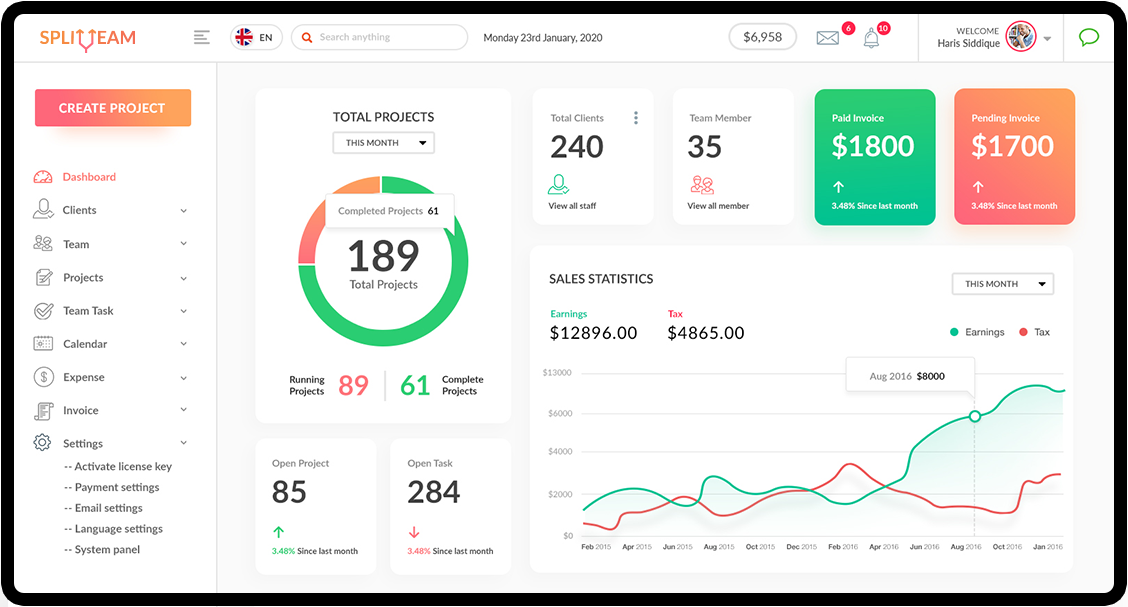This screenshot has width=1128, height=607.
Task: Select Dashboard in the sidebar
Action: (89, 177)
